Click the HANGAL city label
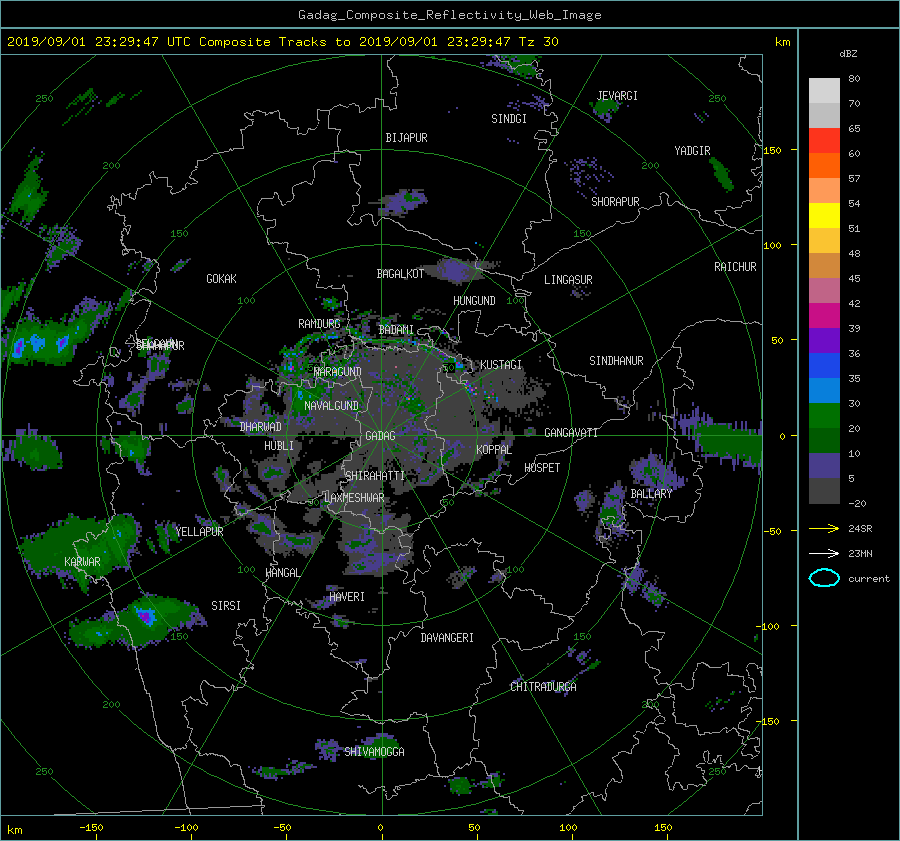The width and height of the screenshot is (900, 841). (x=282, y=573)
